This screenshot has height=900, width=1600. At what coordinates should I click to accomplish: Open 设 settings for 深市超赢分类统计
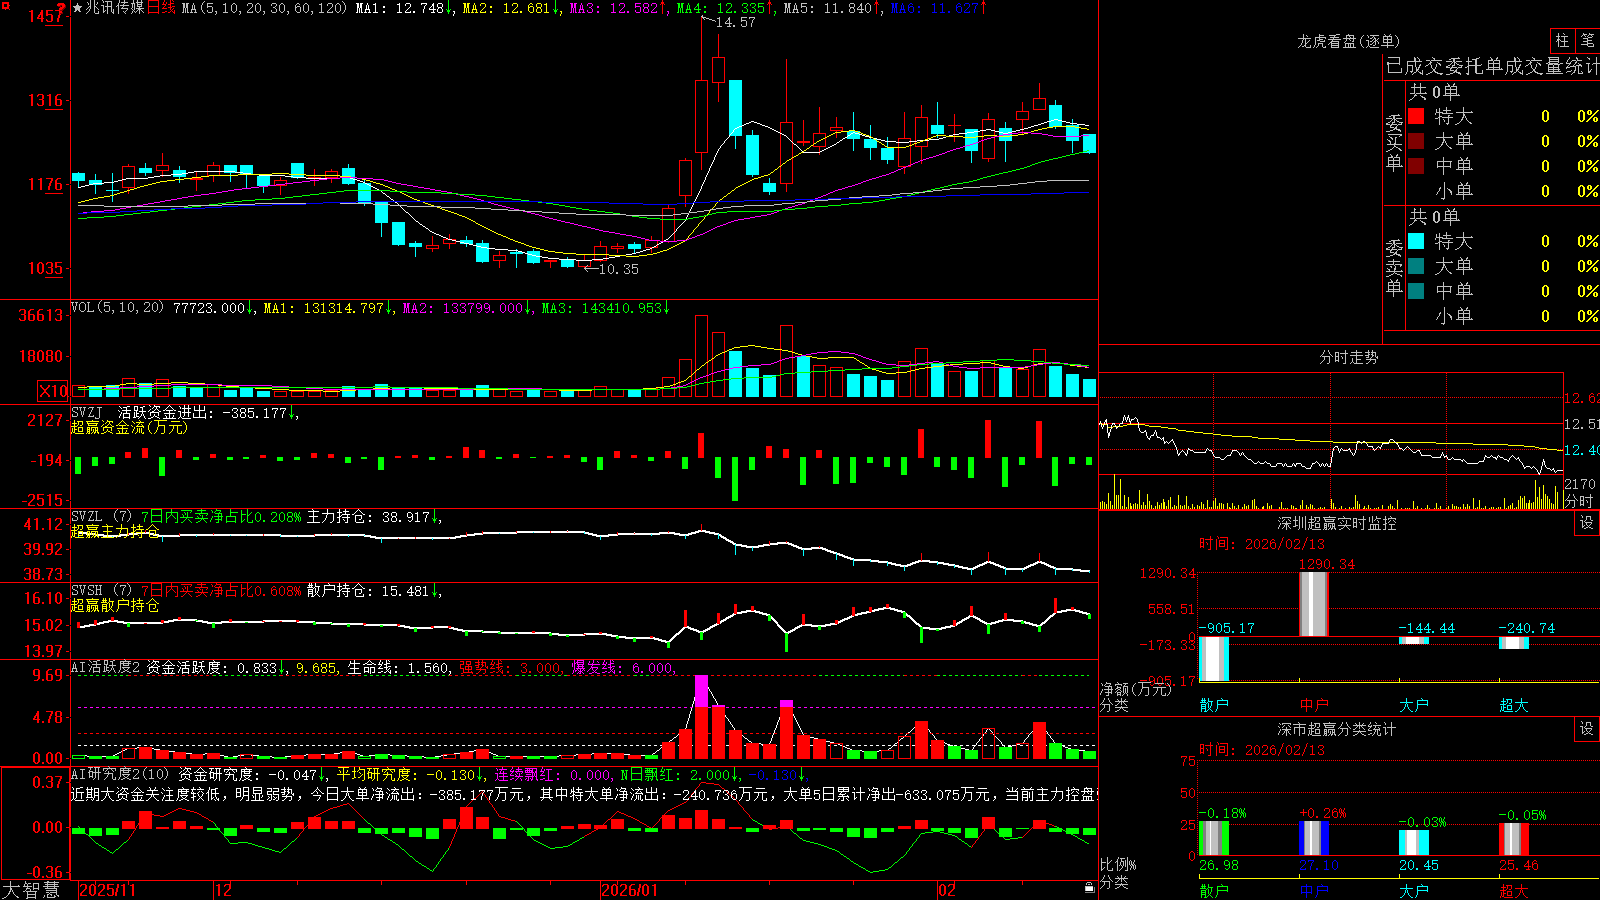point(1587,729)
